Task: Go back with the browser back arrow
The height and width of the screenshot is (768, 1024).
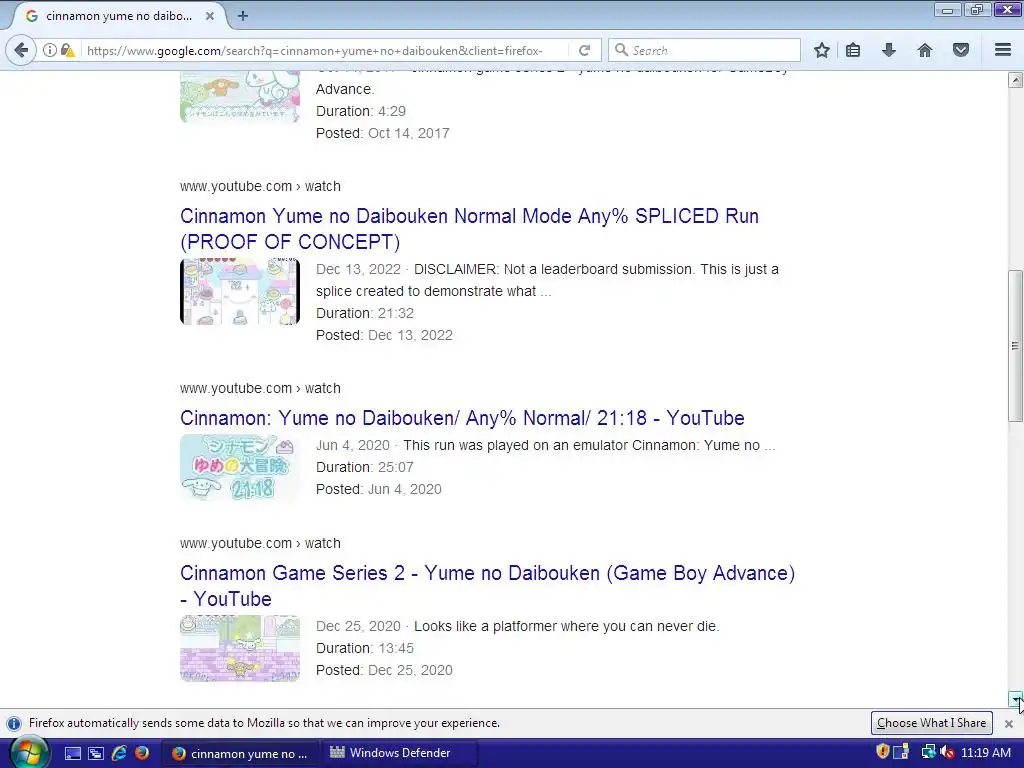Action: click(x=21, y=50)
